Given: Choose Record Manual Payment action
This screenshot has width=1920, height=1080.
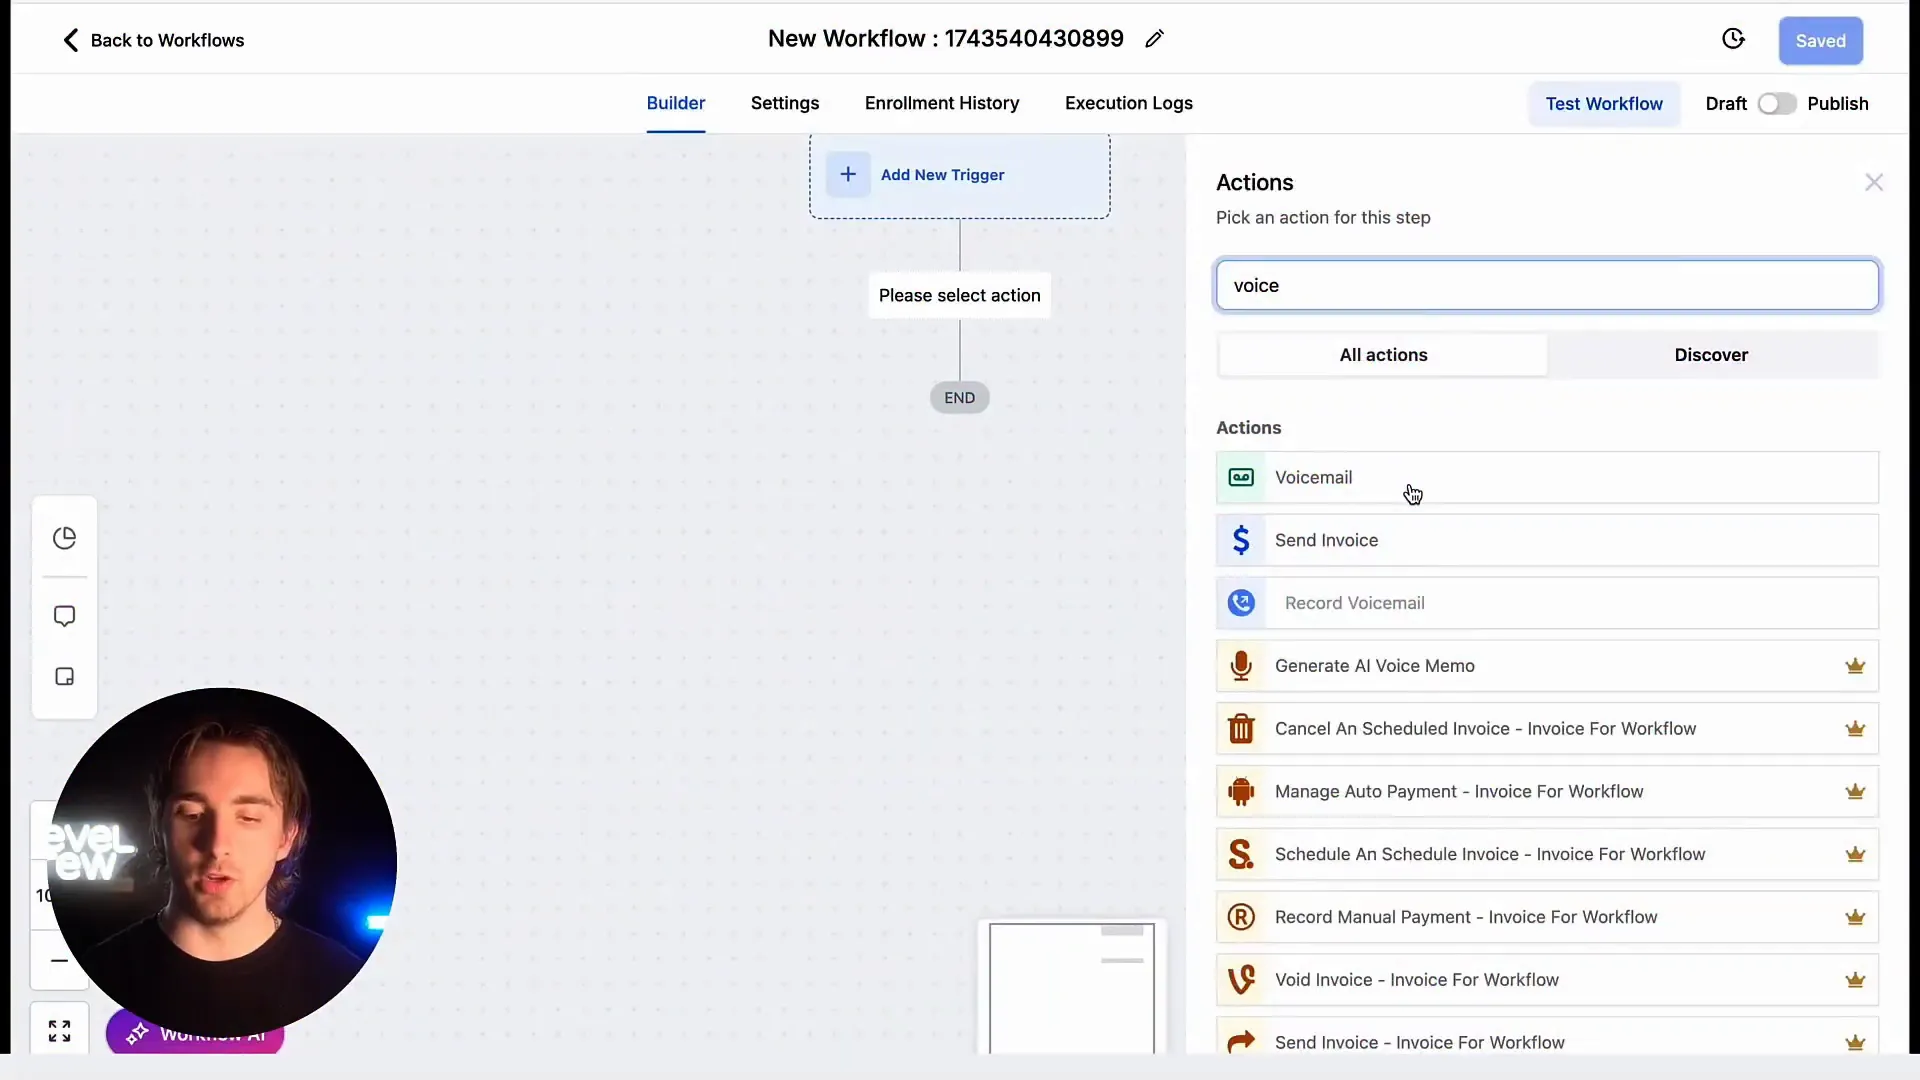Looking at the screenshot, I should point(1547,917).
